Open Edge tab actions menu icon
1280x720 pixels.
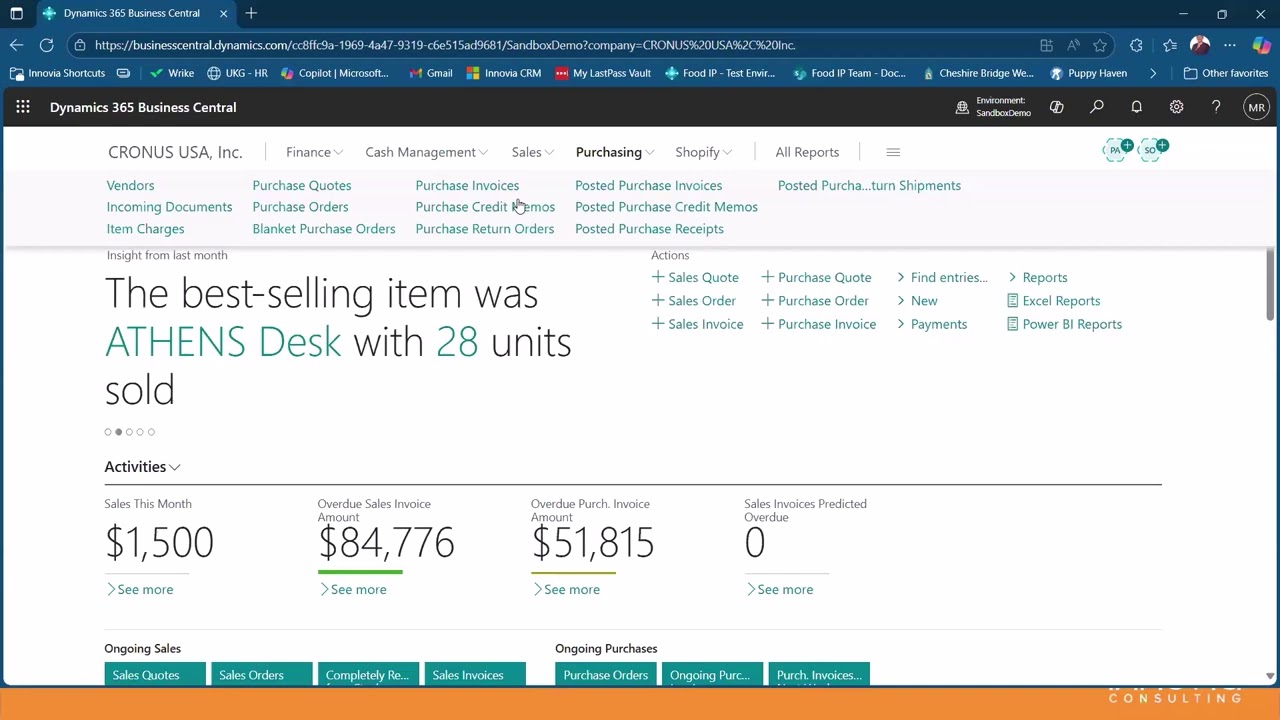click(x=17, y=13)
